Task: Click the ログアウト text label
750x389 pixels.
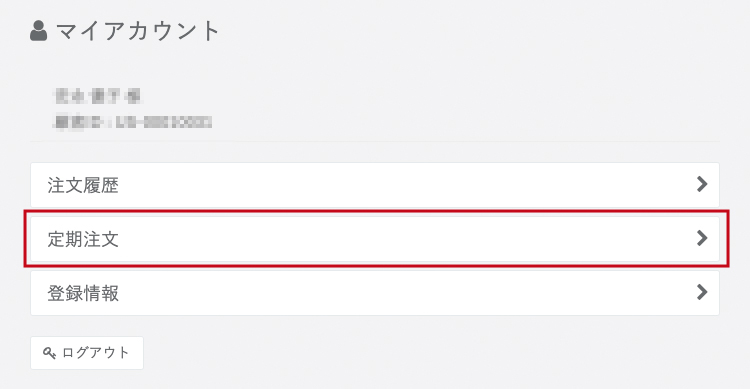Action: point(96,353)
